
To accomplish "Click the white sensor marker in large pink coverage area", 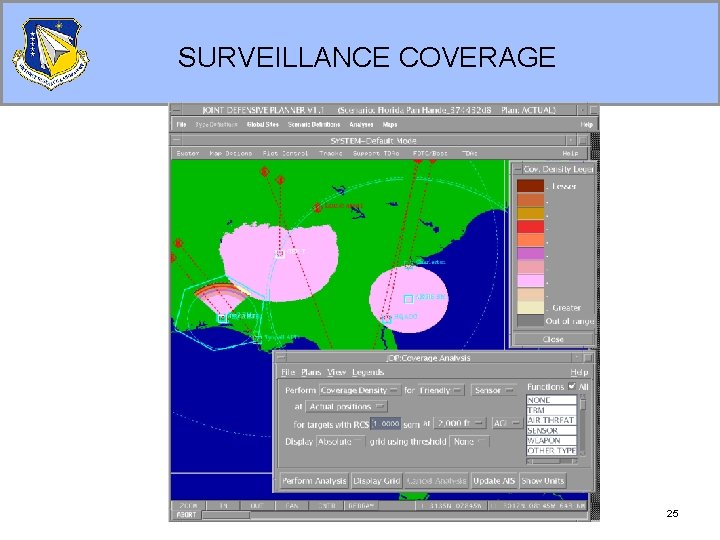I will [280, 254].
